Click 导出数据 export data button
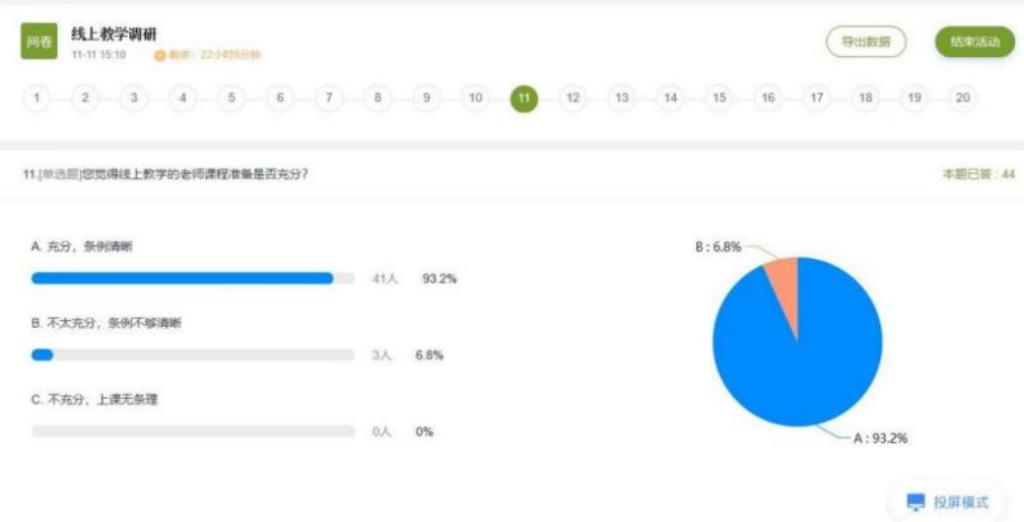This screenshot has width=1024, height=522. pos(865,42)
